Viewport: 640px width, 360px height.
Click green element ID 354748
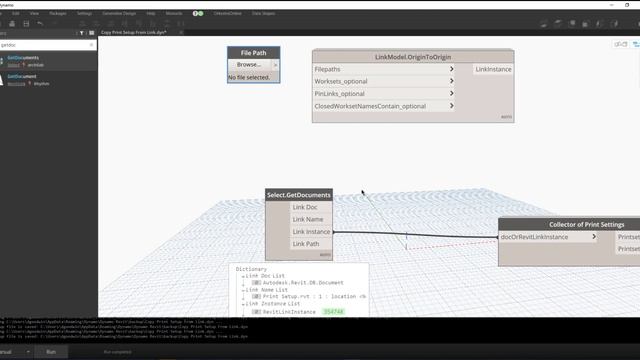click(x=333, y=312)
